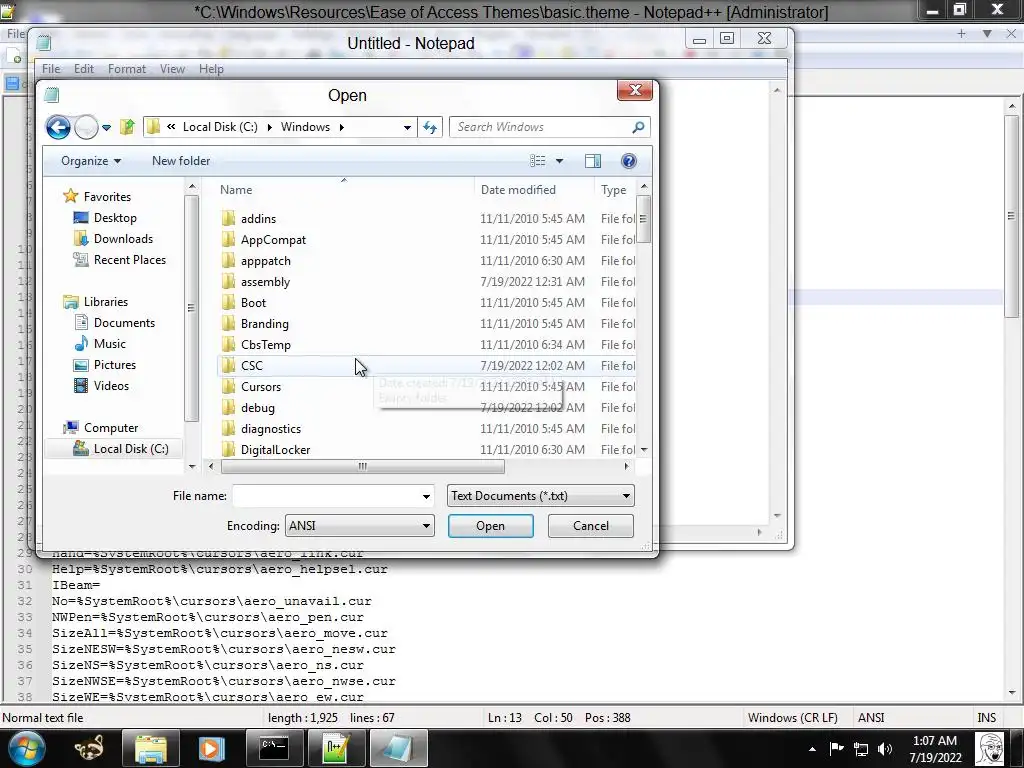Screen dimensions: 1024x768
Task: Expand the arrow after Windows in address path
Action: click(x=342, y=127)
